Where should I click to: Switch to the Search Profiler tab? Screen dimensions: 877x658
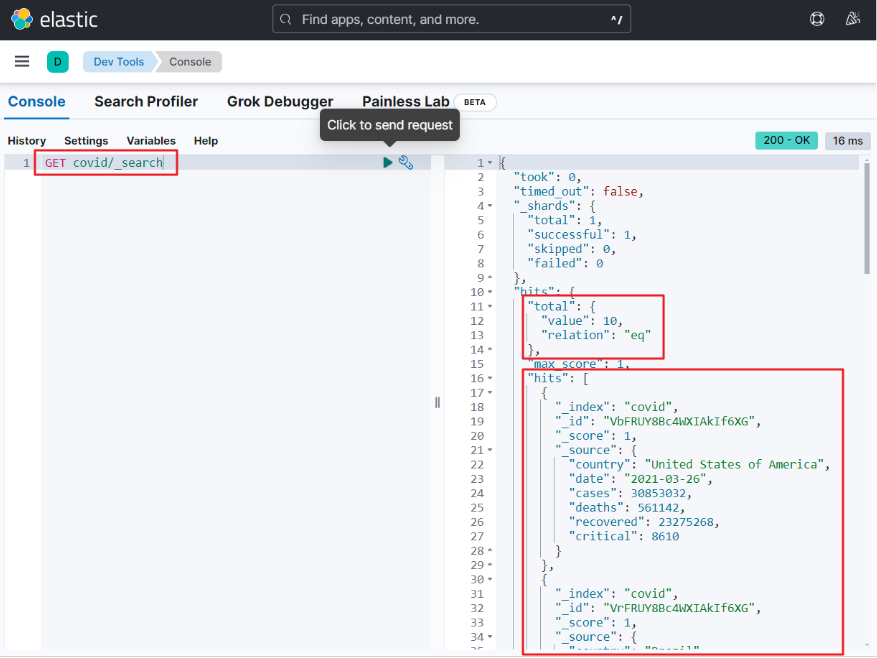click(x=146, y=102)
